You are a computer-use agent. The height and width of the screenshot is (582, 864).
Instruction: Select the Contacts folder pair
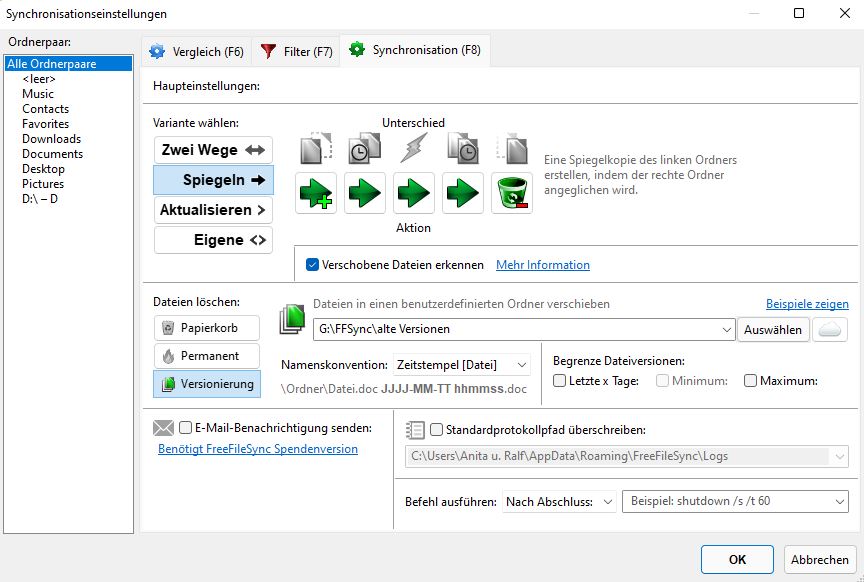pyautogui.click(x=46, y=109)
